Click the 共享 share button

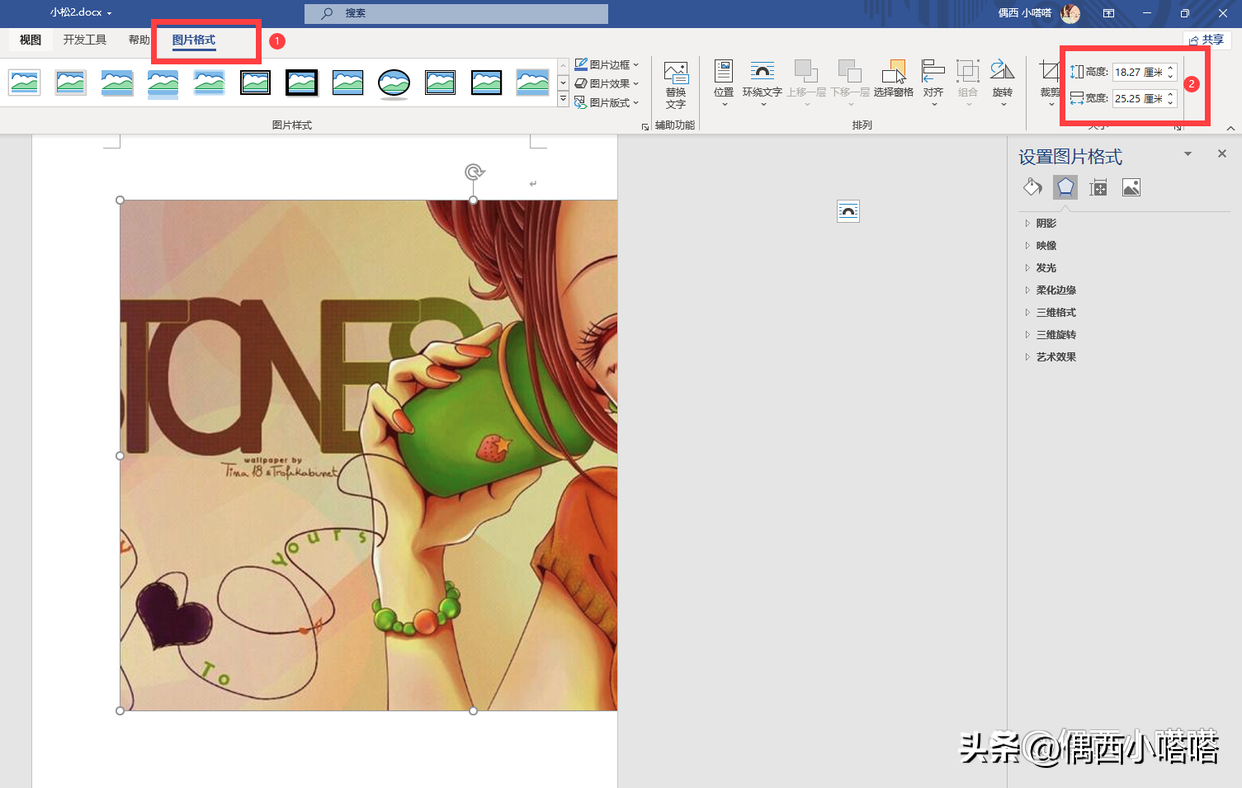(x=1206, y=40)
